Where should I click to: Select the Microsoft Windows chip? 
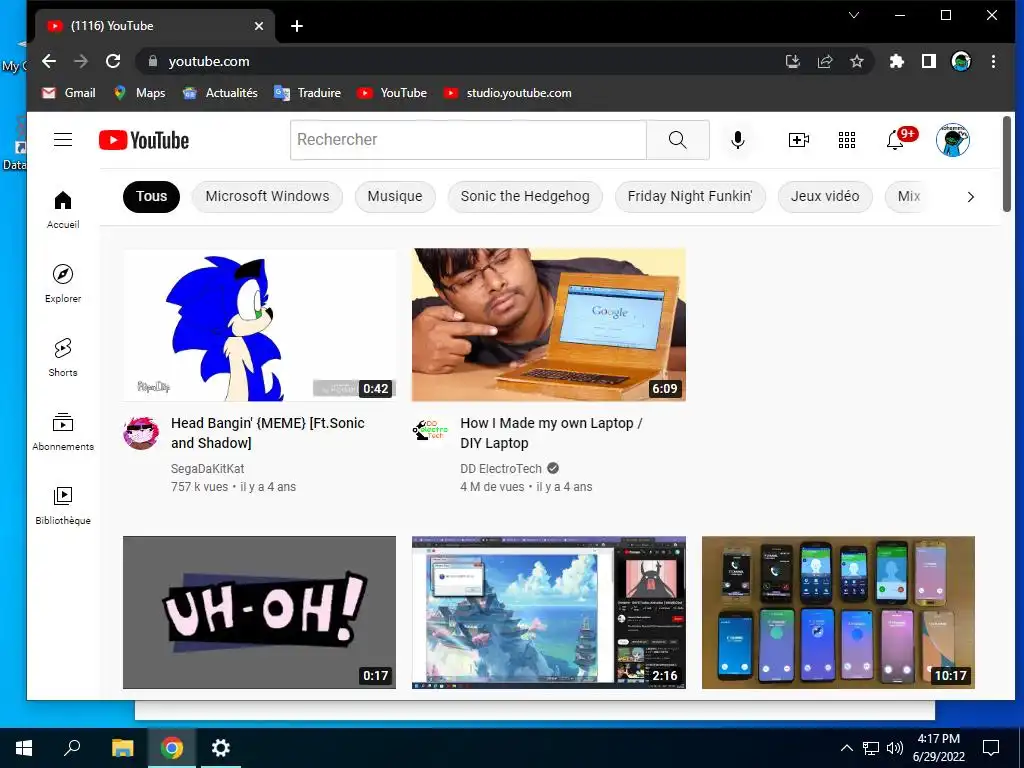click(267, 197)
